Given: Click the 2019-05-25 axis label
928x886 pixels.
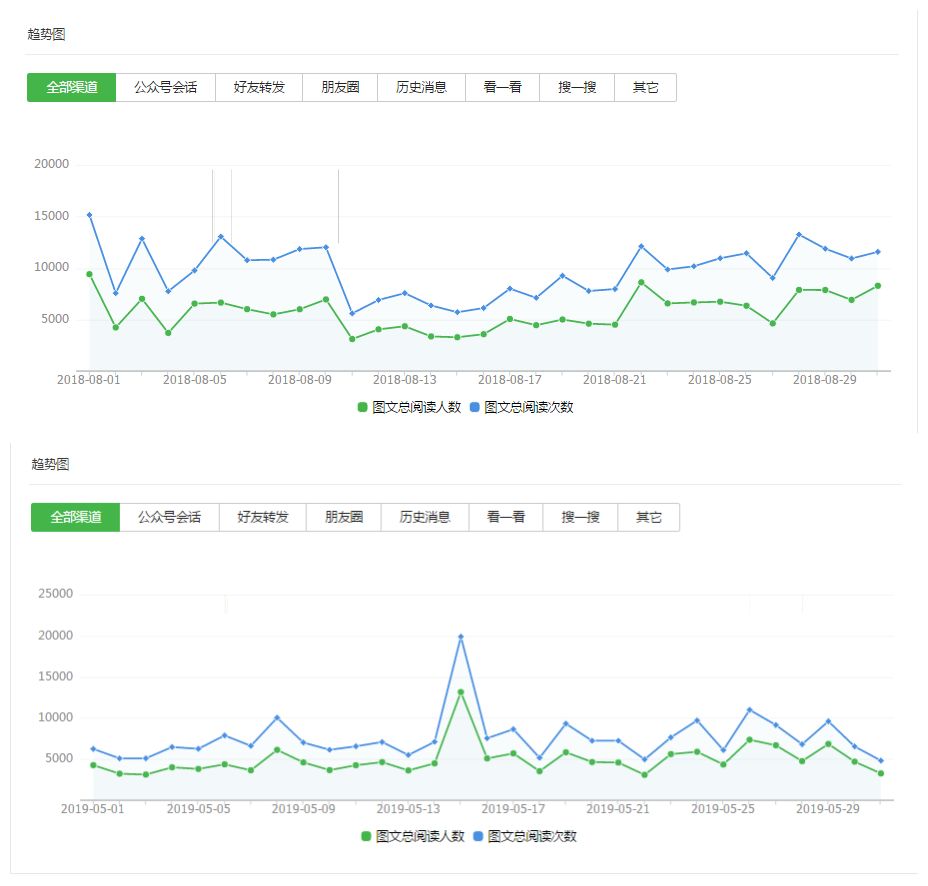Looking at the screenshot, I should 723,809.
